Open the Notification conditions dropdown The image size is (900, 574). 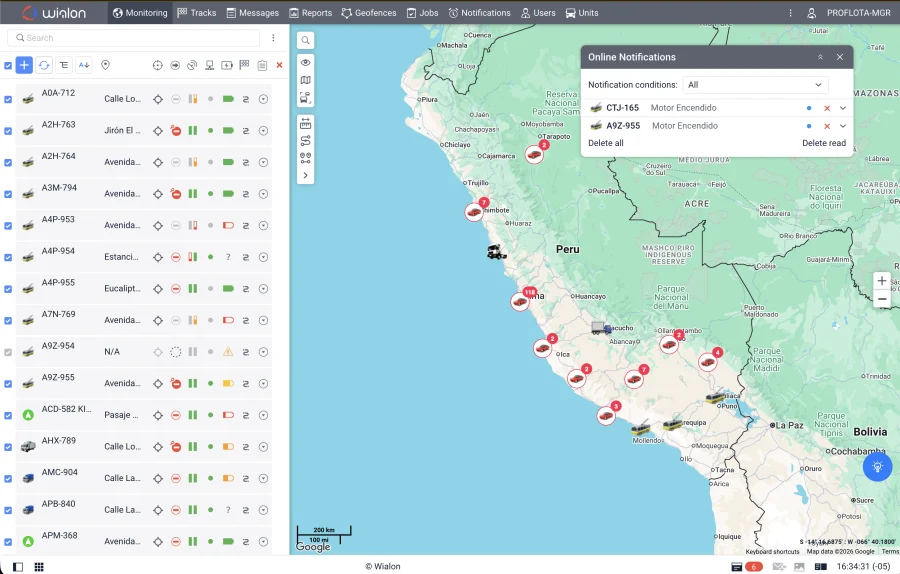click(755, 85)
